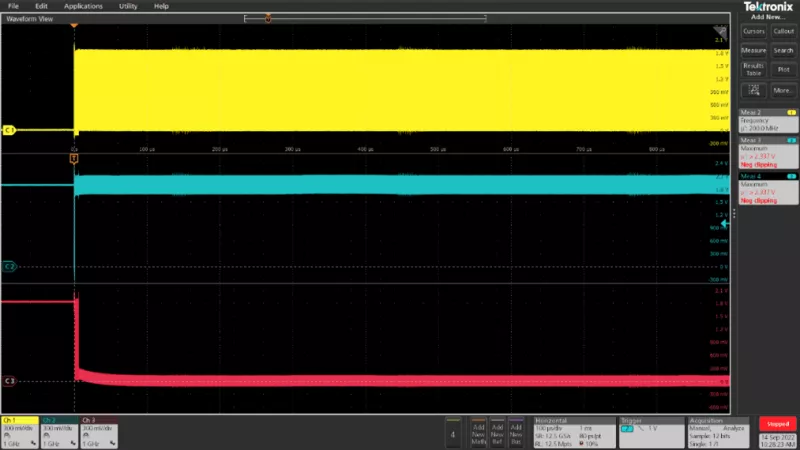Click the Cursors button
Viewport: 800px width, 450px height.
point(753,31)
